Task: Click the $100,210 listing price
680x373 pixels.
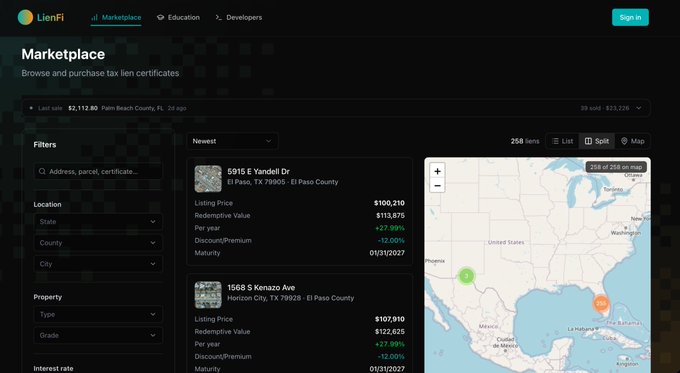Action: [x=389, y=203]
